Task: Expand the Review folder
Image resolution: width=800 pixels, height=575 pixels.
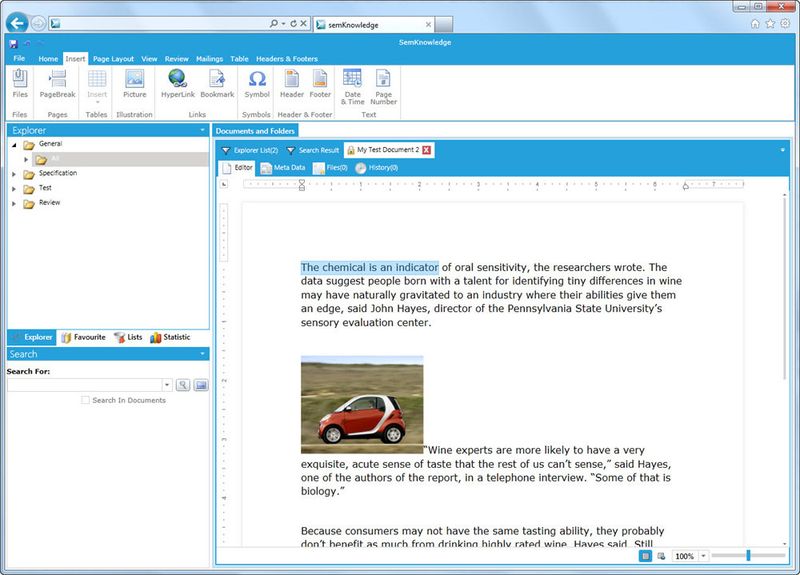Action: pos(14,204)
